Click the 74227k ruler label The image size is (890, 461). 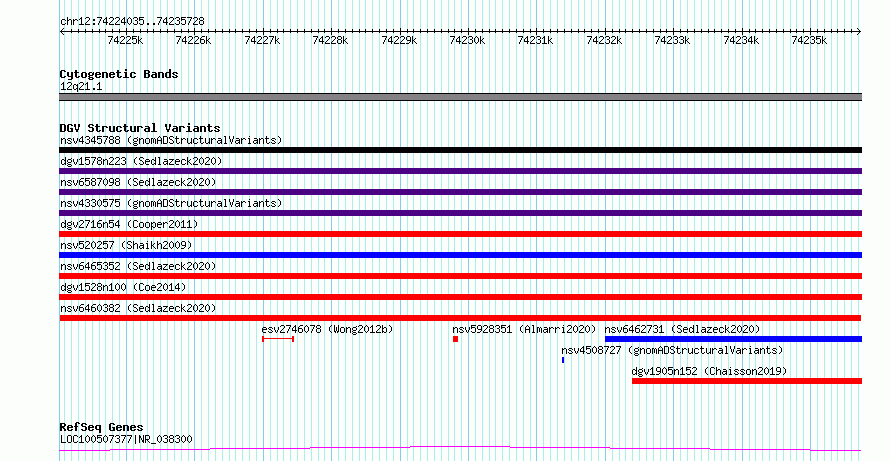pos(262,40)
